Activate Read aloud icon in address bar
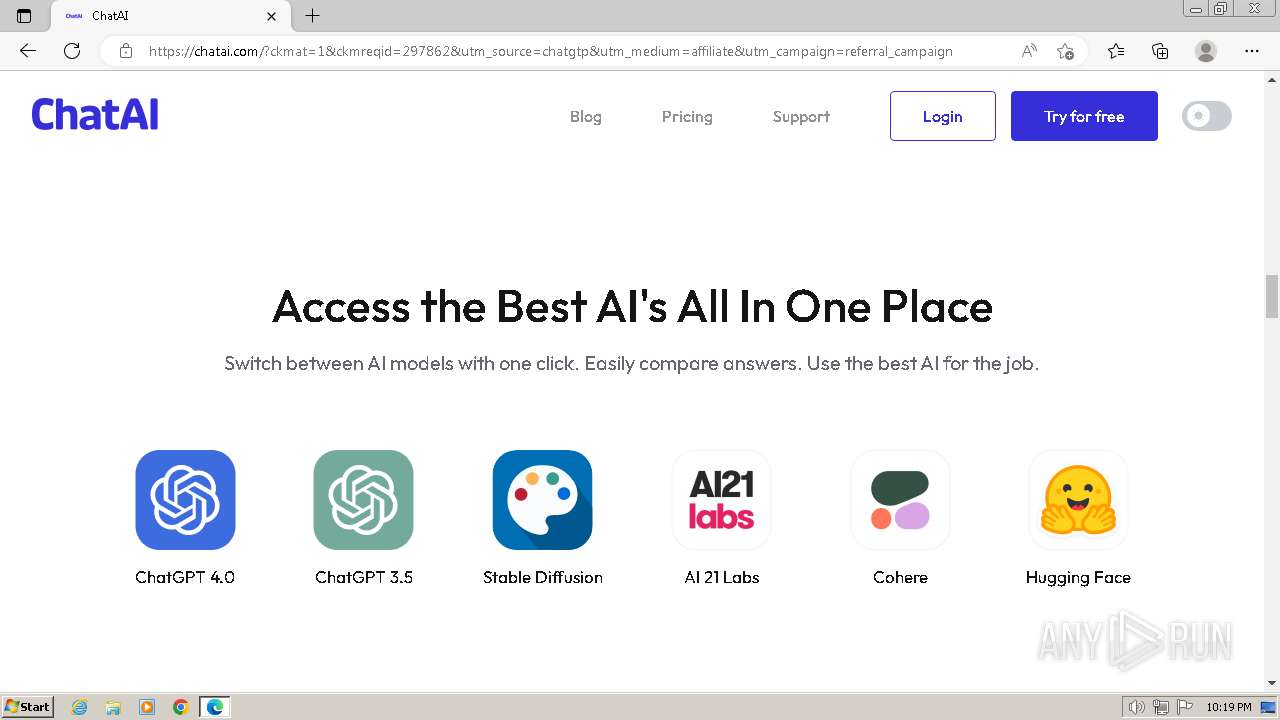 1029,51
